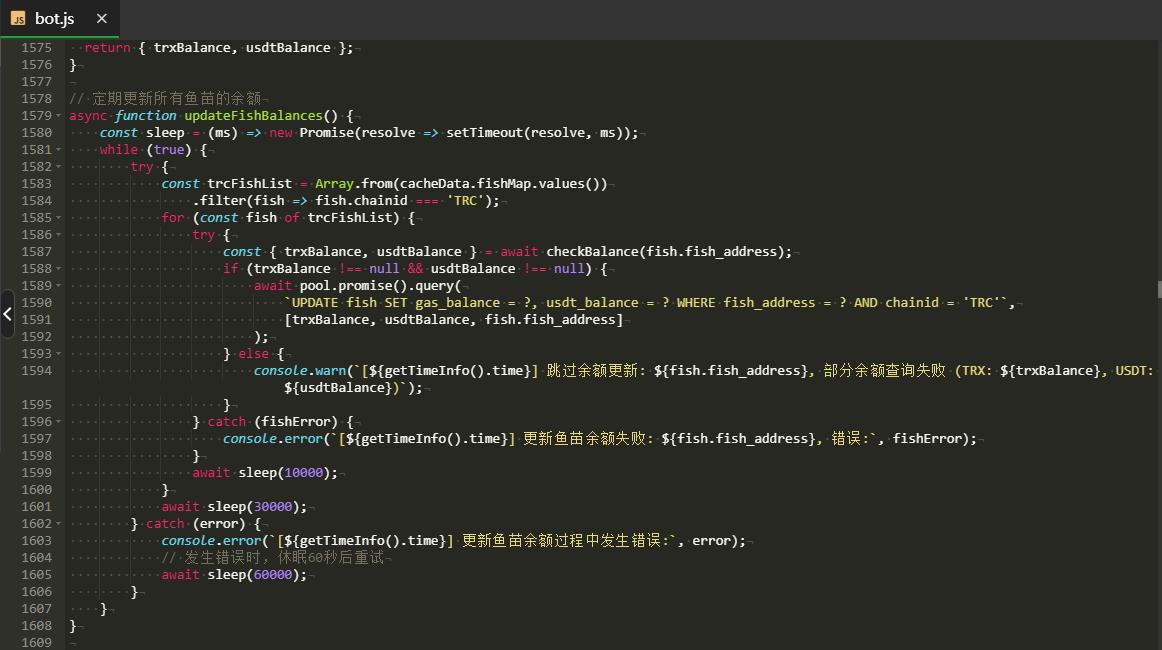Collapse the updateFishBalances function at line 1579
1162x650 pixels.
[59, 116]
